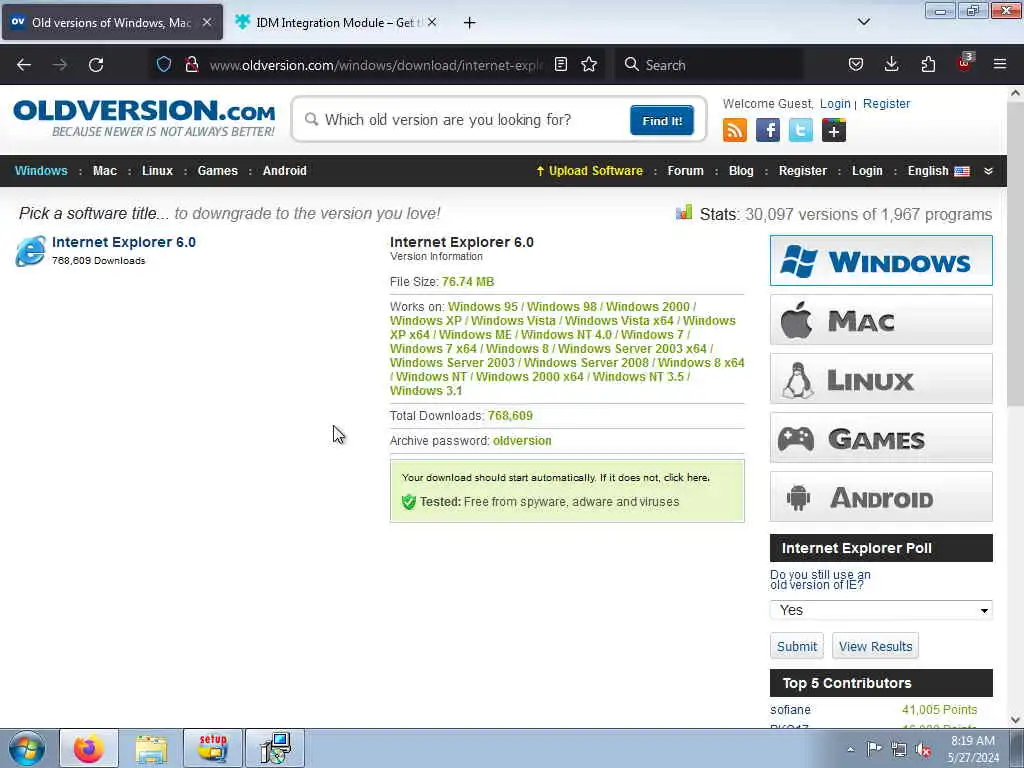Screen dimensions: 1024x768
Task: Click the muted volume tray icon
Action: [x=923, y=750]
